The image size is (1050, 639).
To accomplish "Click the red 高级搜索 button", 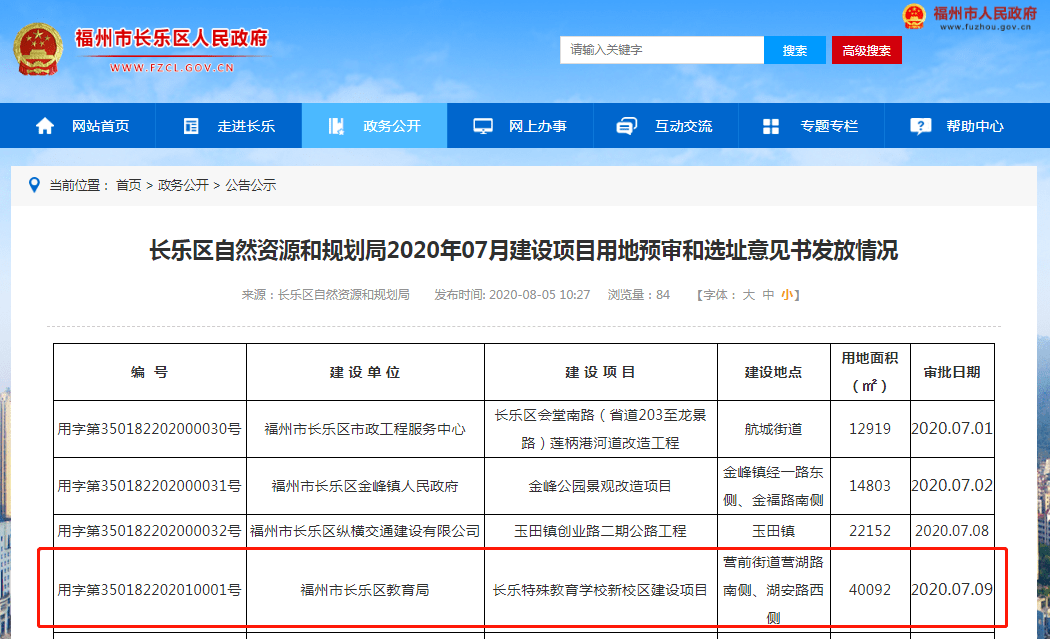I will point(867,50).
